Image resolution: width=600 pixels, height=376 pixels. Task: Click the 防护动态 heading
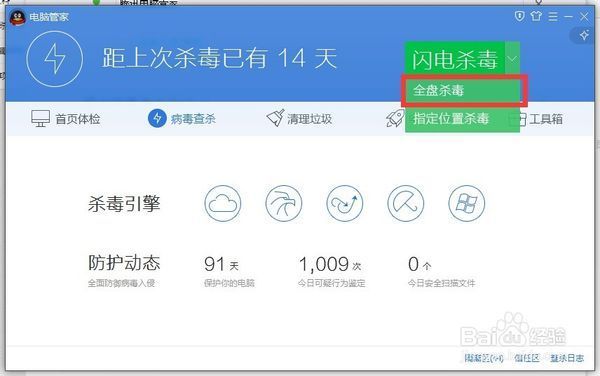point(124,263)
